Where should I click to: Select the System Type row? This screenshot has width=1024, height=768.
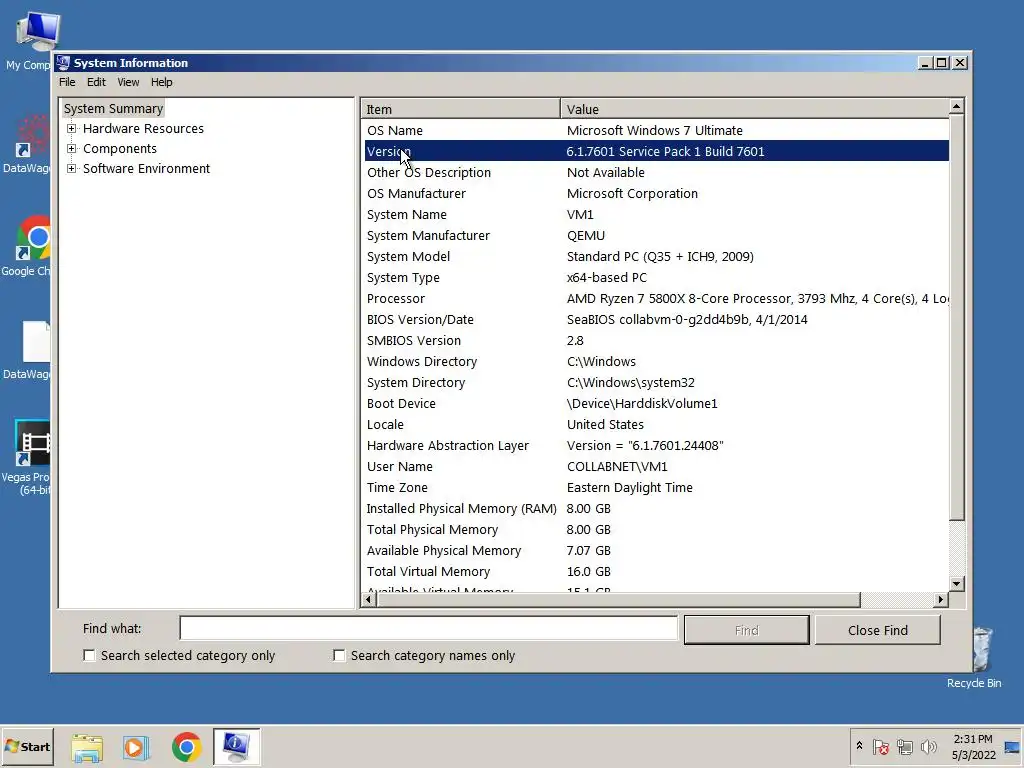point(656,278)
